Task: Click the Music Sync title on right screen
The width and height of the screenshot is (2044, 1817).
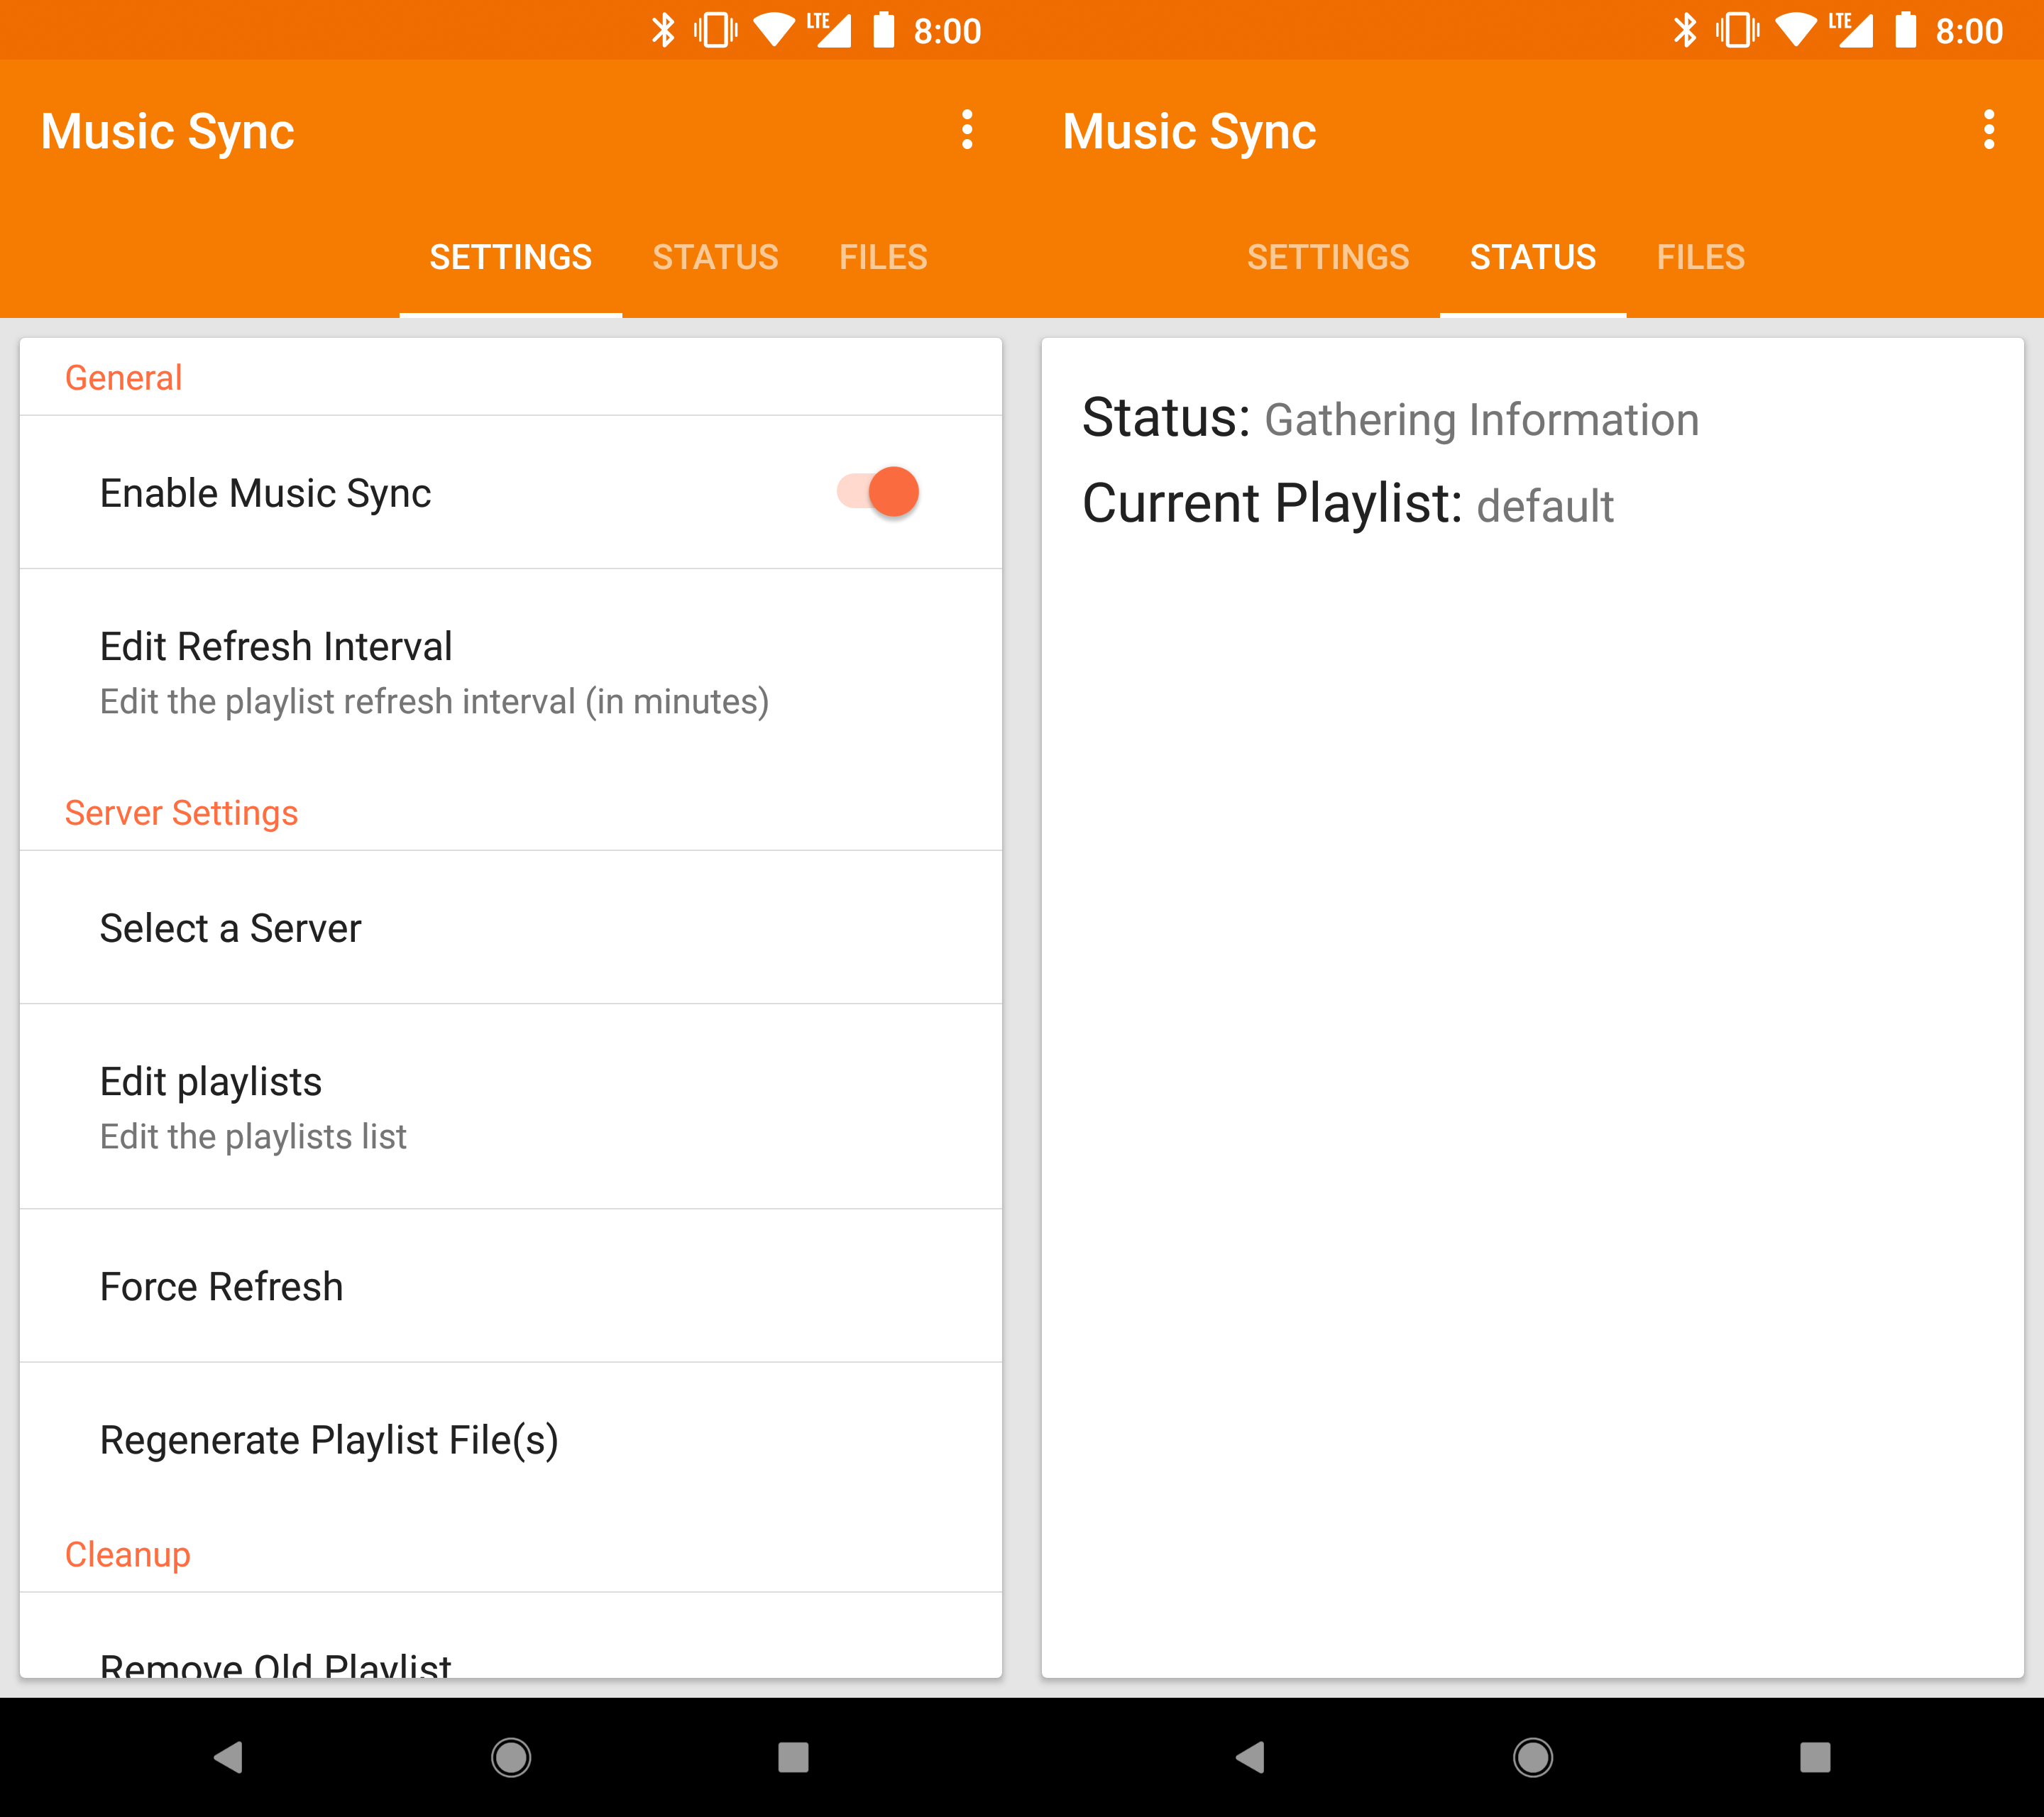Action: point(1189,132)
